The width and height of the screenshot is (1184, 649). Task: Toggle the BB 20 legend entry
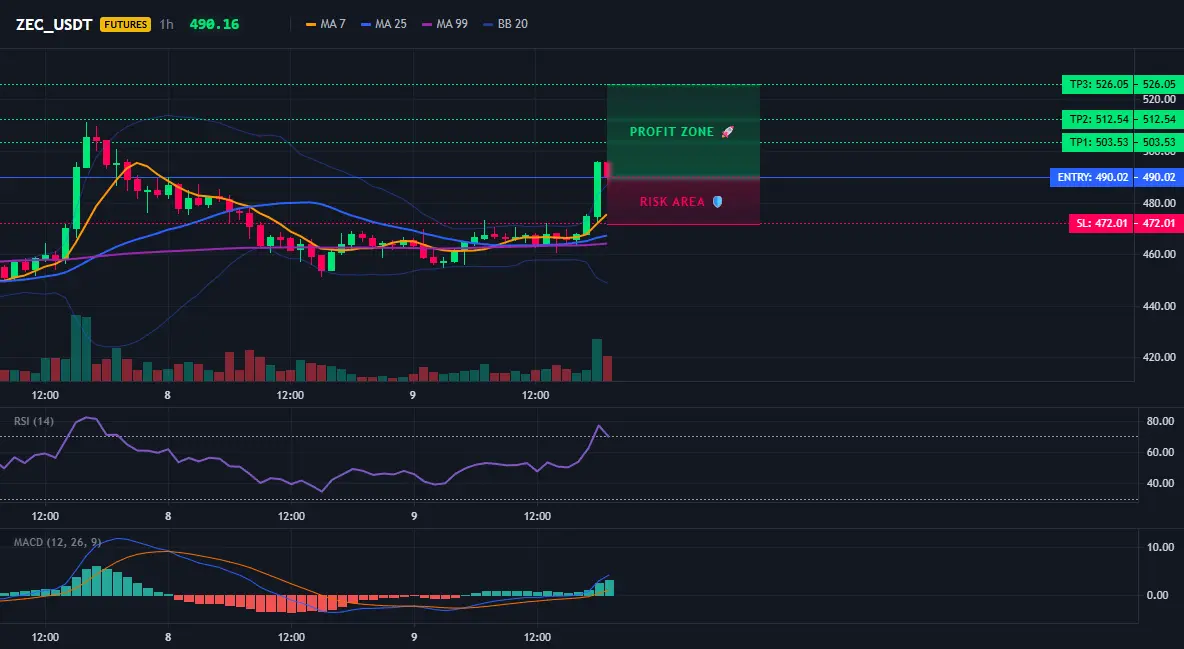click(x=506, y=24)
